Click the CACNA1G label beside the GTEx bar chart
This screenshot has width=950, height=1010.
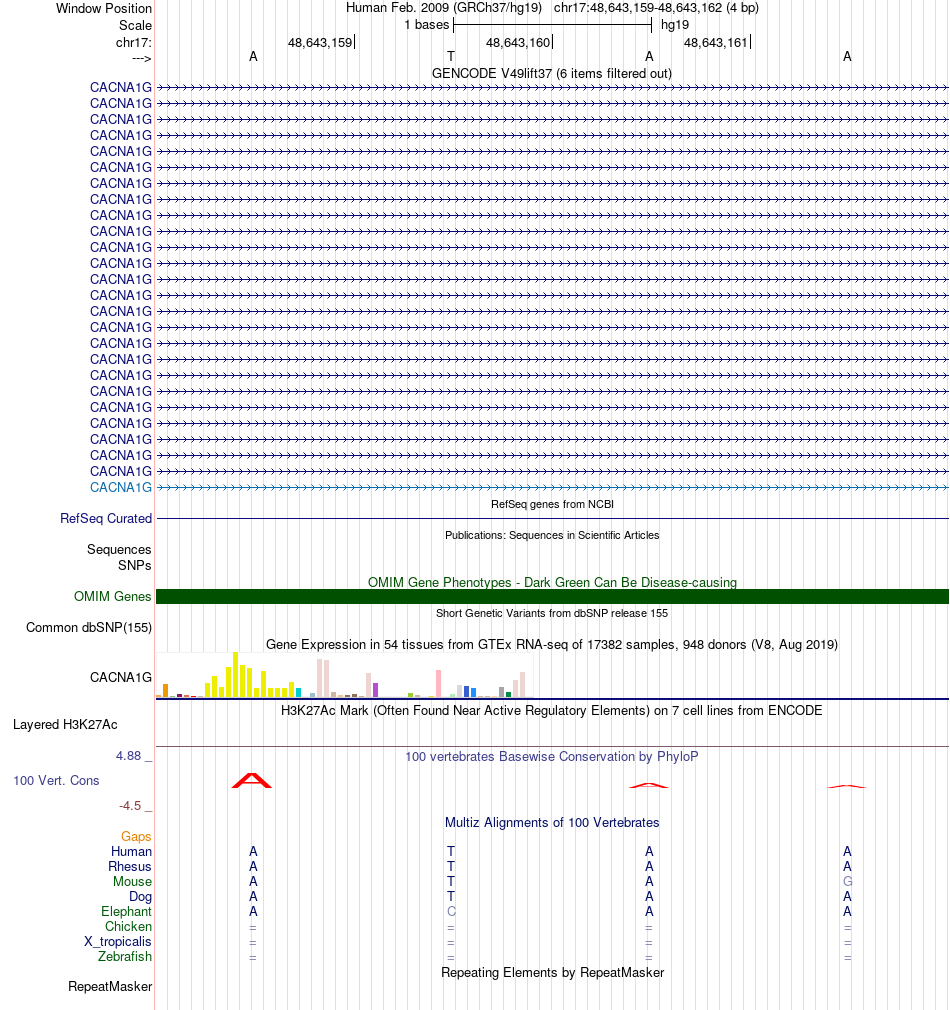121,677
